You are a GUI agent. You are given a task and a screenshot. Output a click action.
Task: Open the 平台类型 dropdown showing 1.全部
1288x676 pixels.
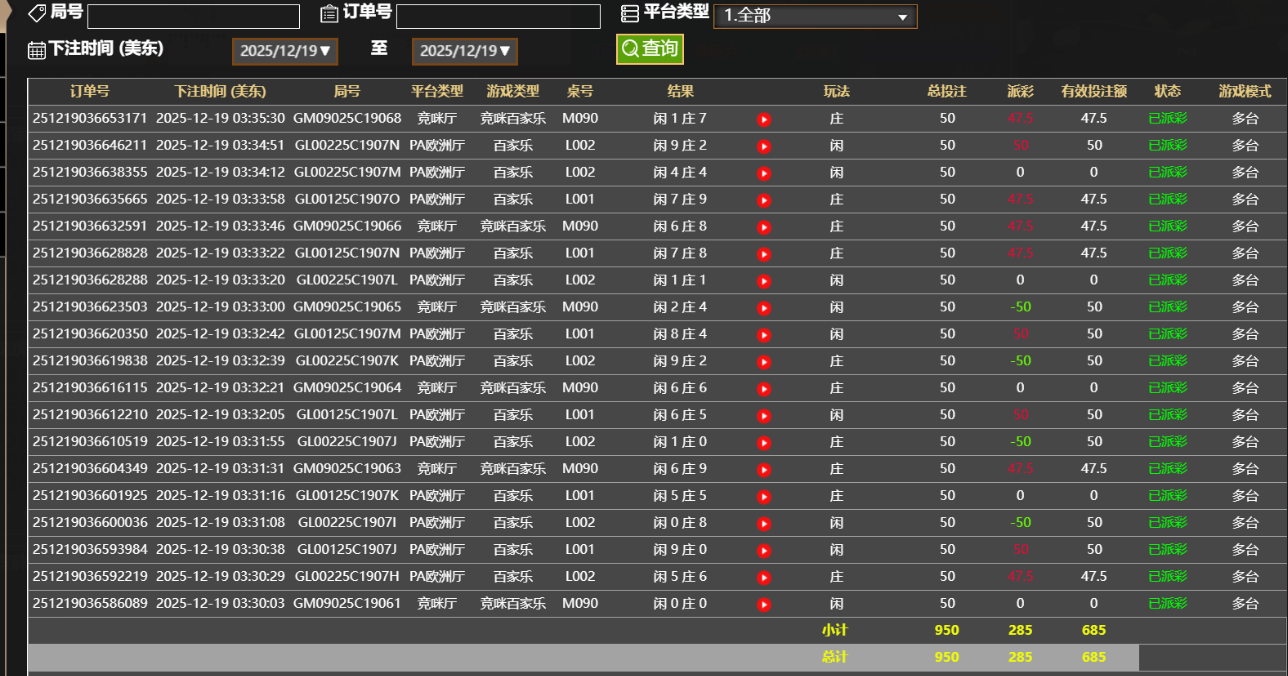tap(815, 16)
